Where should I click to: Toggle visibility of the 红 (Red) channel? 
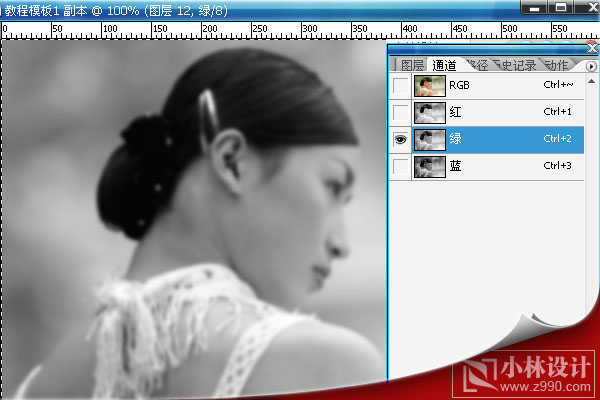click(401, 113)
